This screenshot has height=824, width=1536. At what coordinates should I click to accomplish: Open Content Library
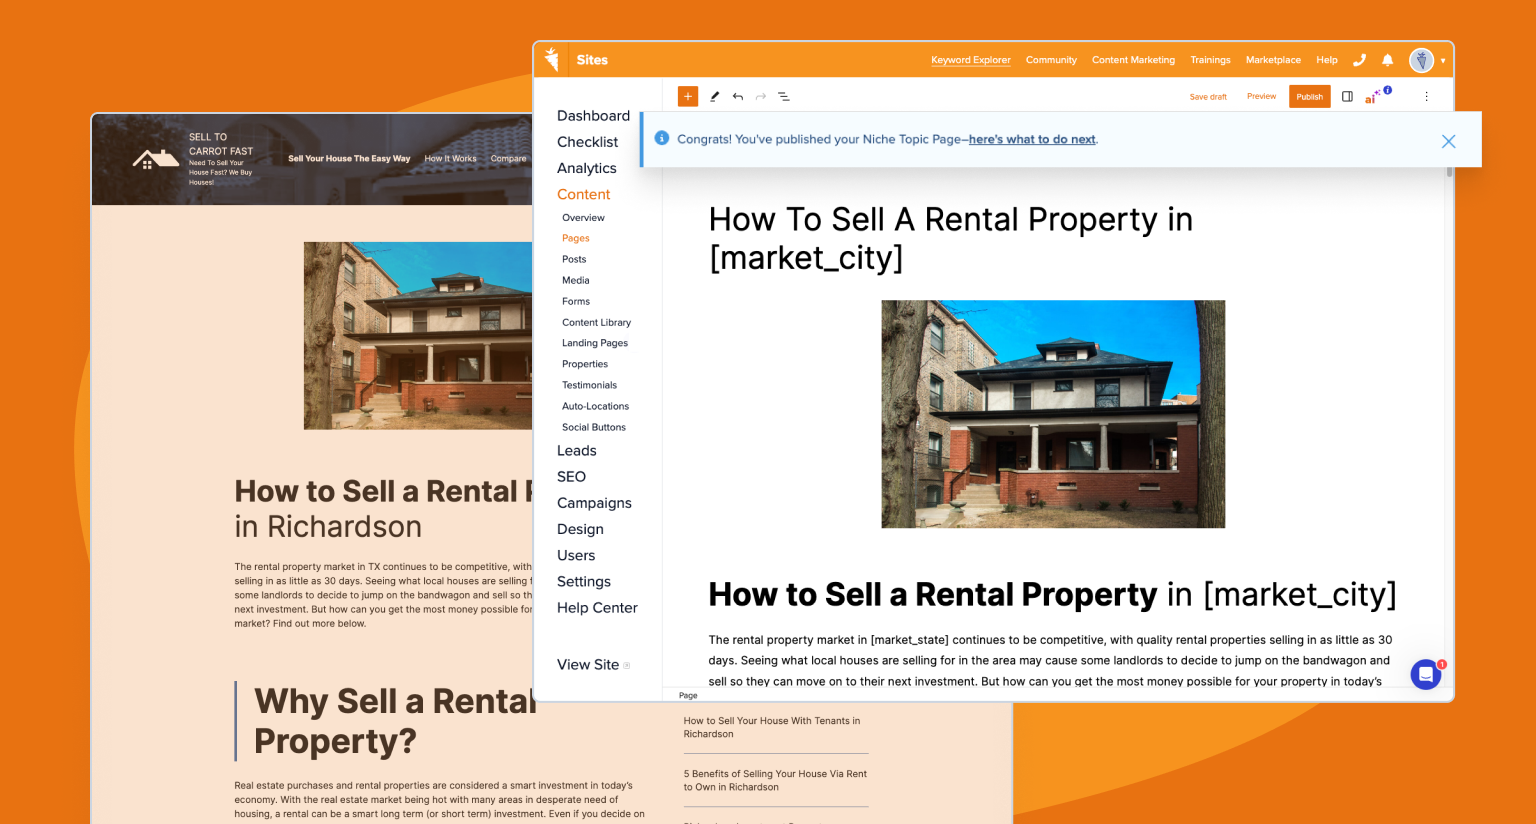596,322
